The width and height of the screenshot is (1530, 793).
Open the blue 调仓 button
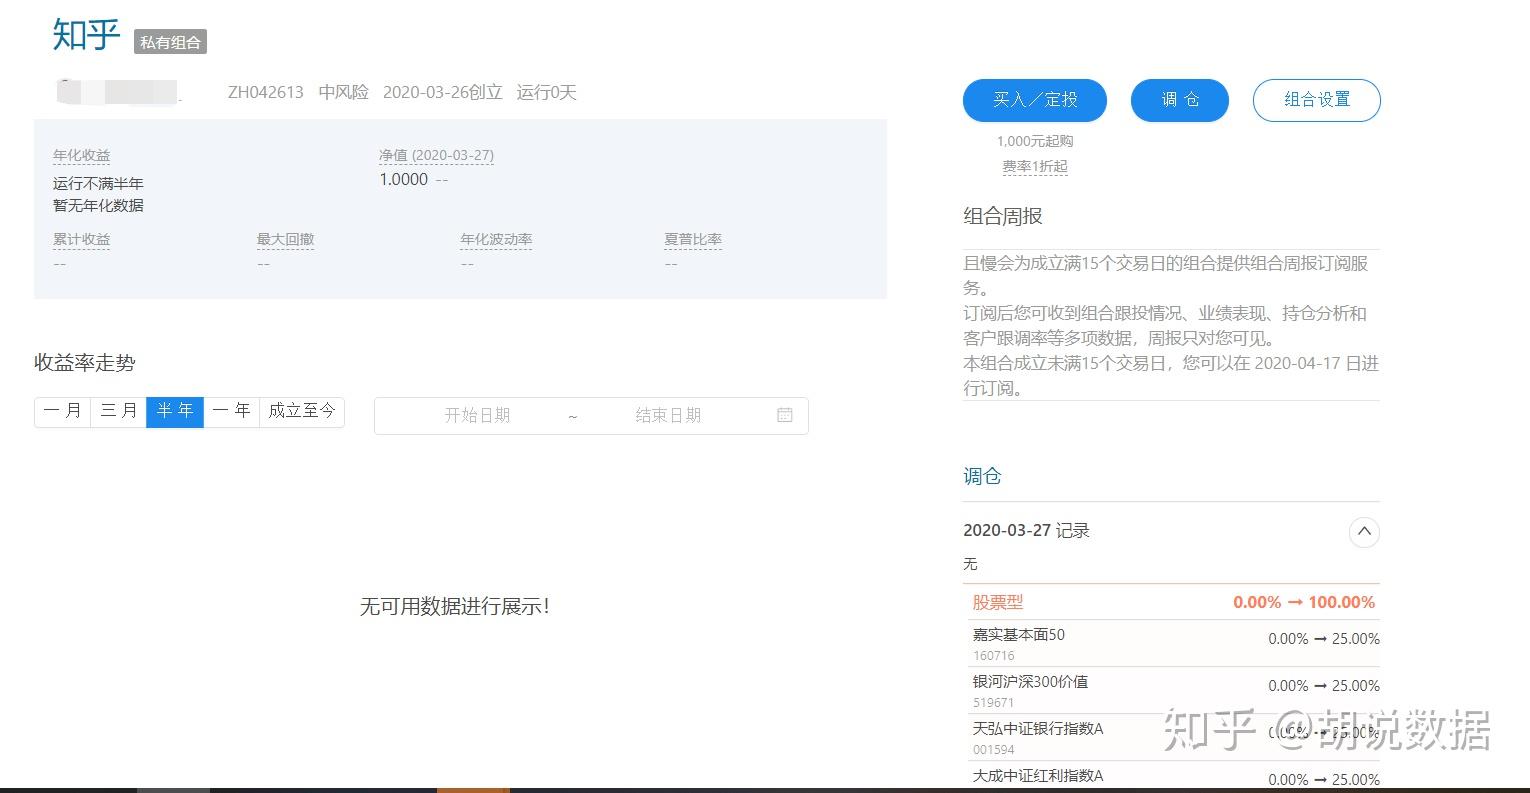pos(1180,100)
